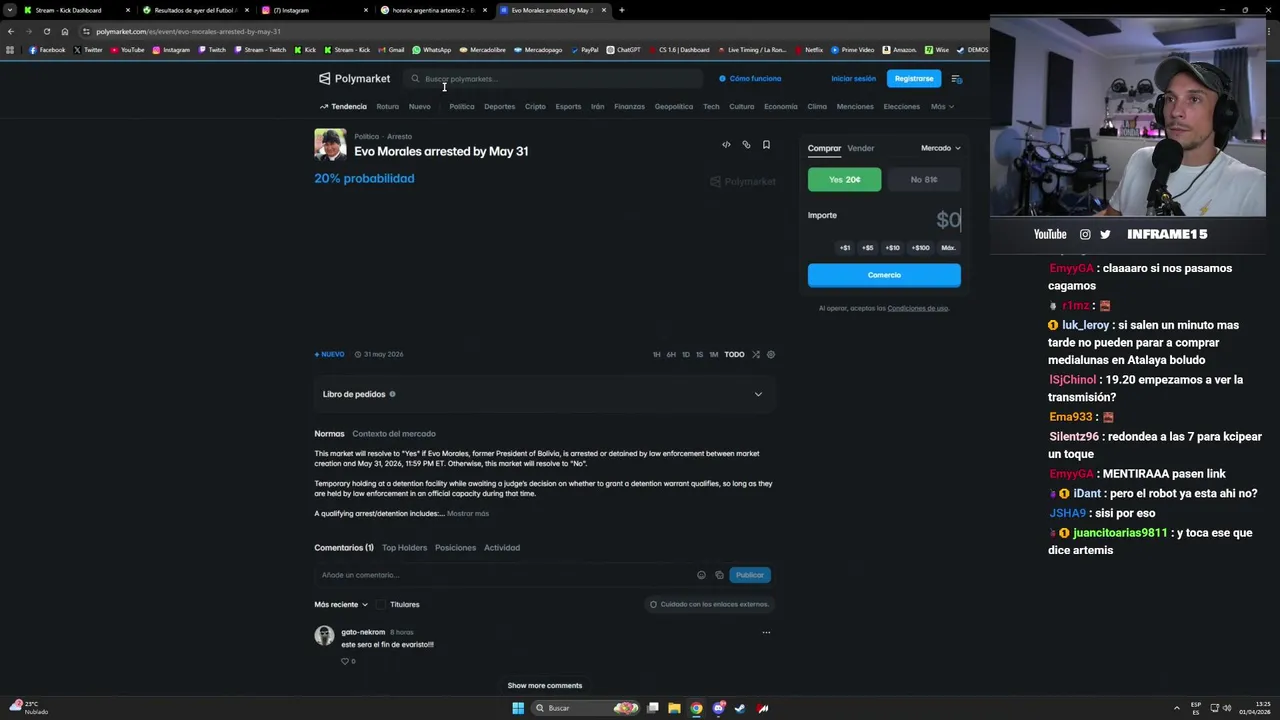Viewport: 1280px width, 720px height.
Task: Select the 1S chart timeframe
Action: (x=699, y=355)
